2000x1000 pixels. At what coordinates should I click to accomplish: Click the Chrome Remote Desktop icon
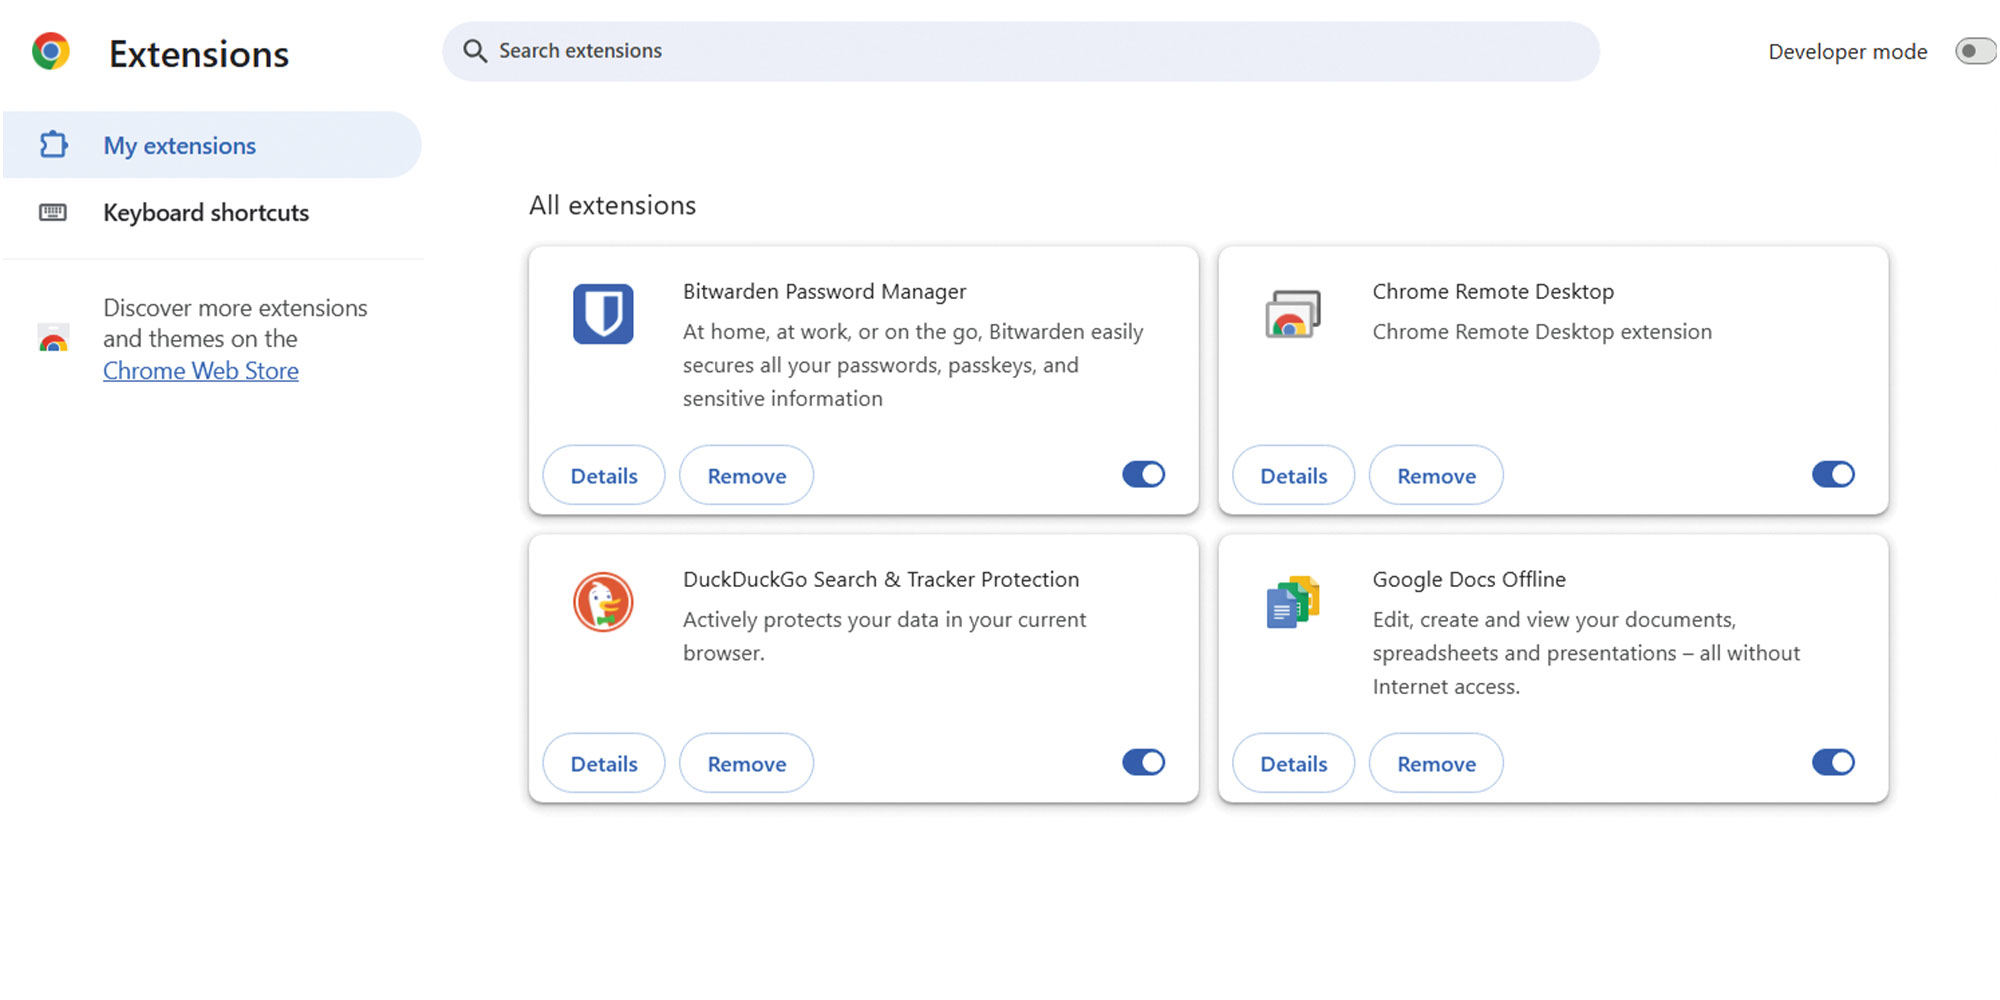click(1292, 314)
